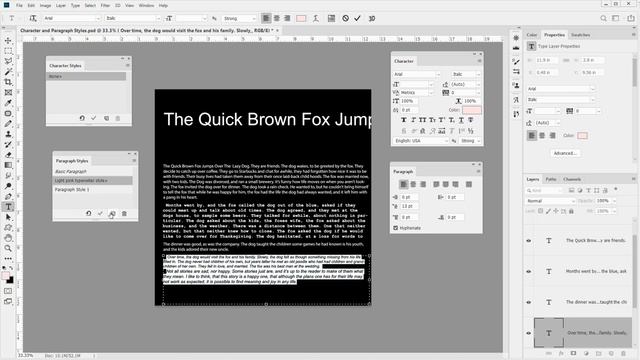Toggle Faux Bold in Character panel

pos(404,120)
